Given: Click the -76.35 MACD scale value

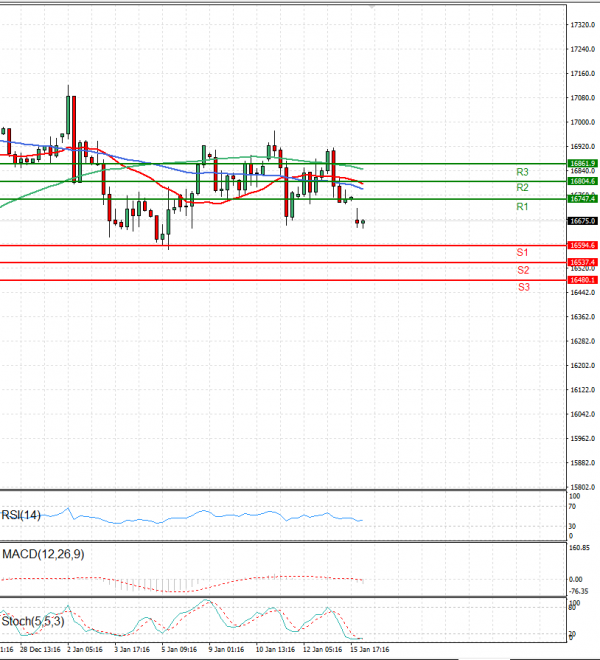Looking at the screenshot, I should click(x=579, y=591).
